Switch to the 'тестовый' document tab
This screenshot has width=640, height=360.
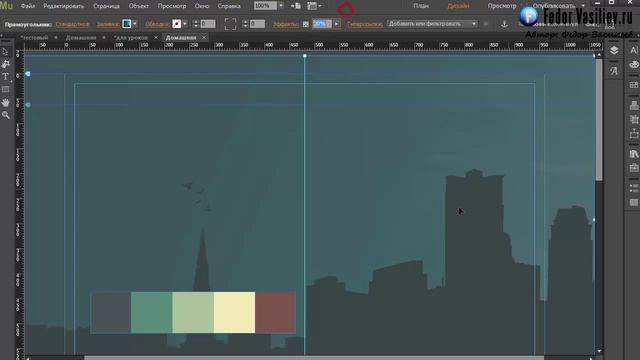(x=34, y=38)
